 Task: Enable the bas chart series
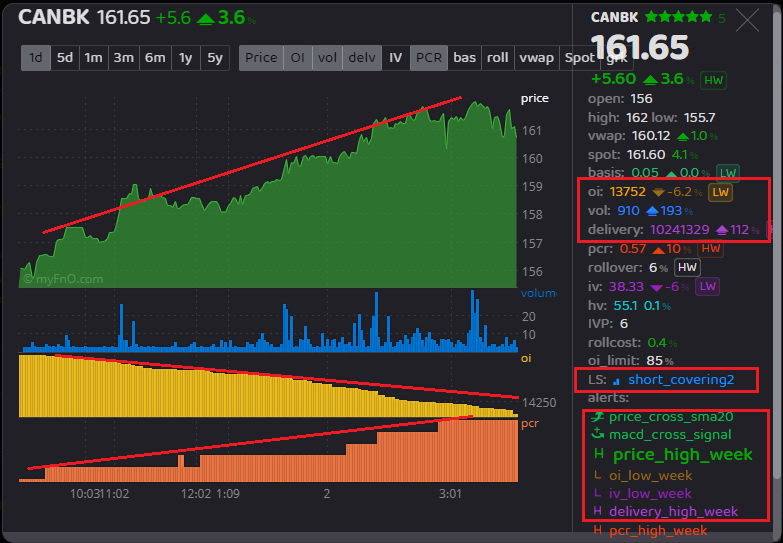point(464,58)
